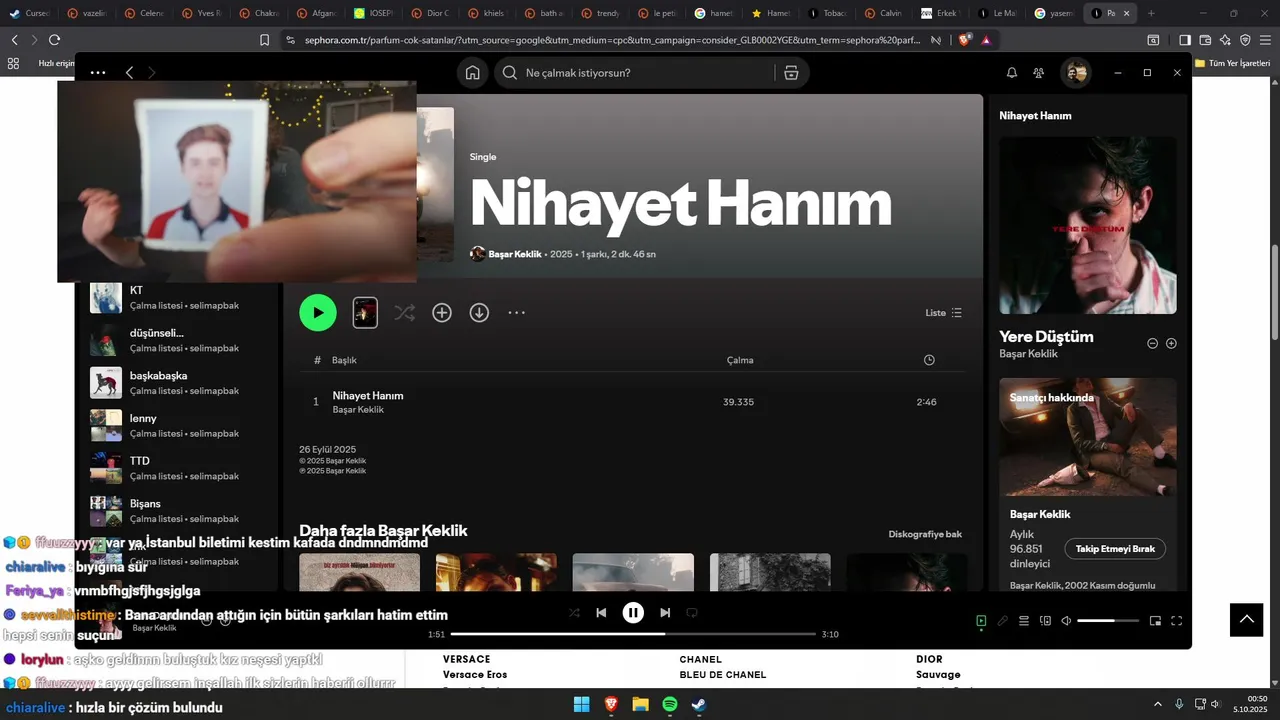Open Windows Start menu
This screenshot has height=720, width=1280.
click(x=581, y=705)
